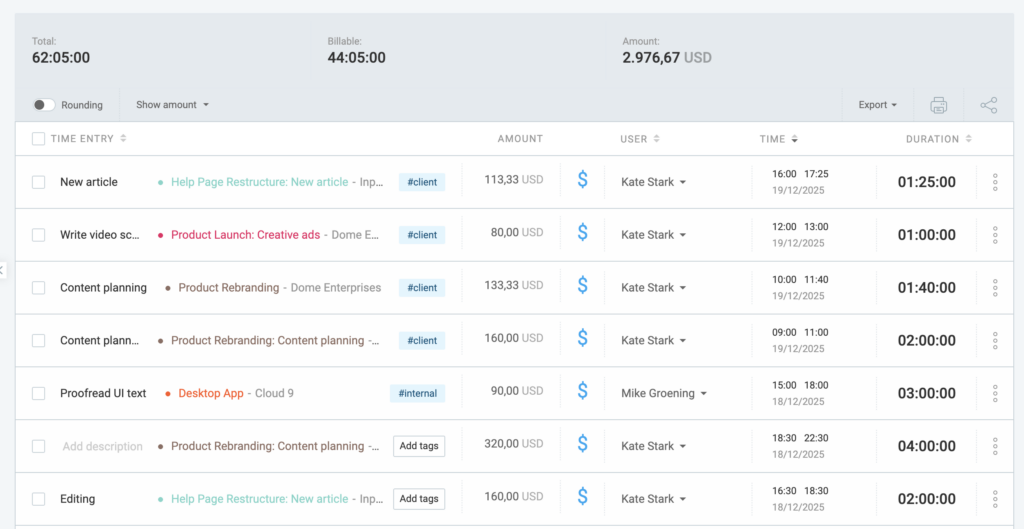The height and width of the screenshot is (529, 1024).
Task: Check the select-all checkbox beside TIME ENTRY
Action: tap(38, 139)
